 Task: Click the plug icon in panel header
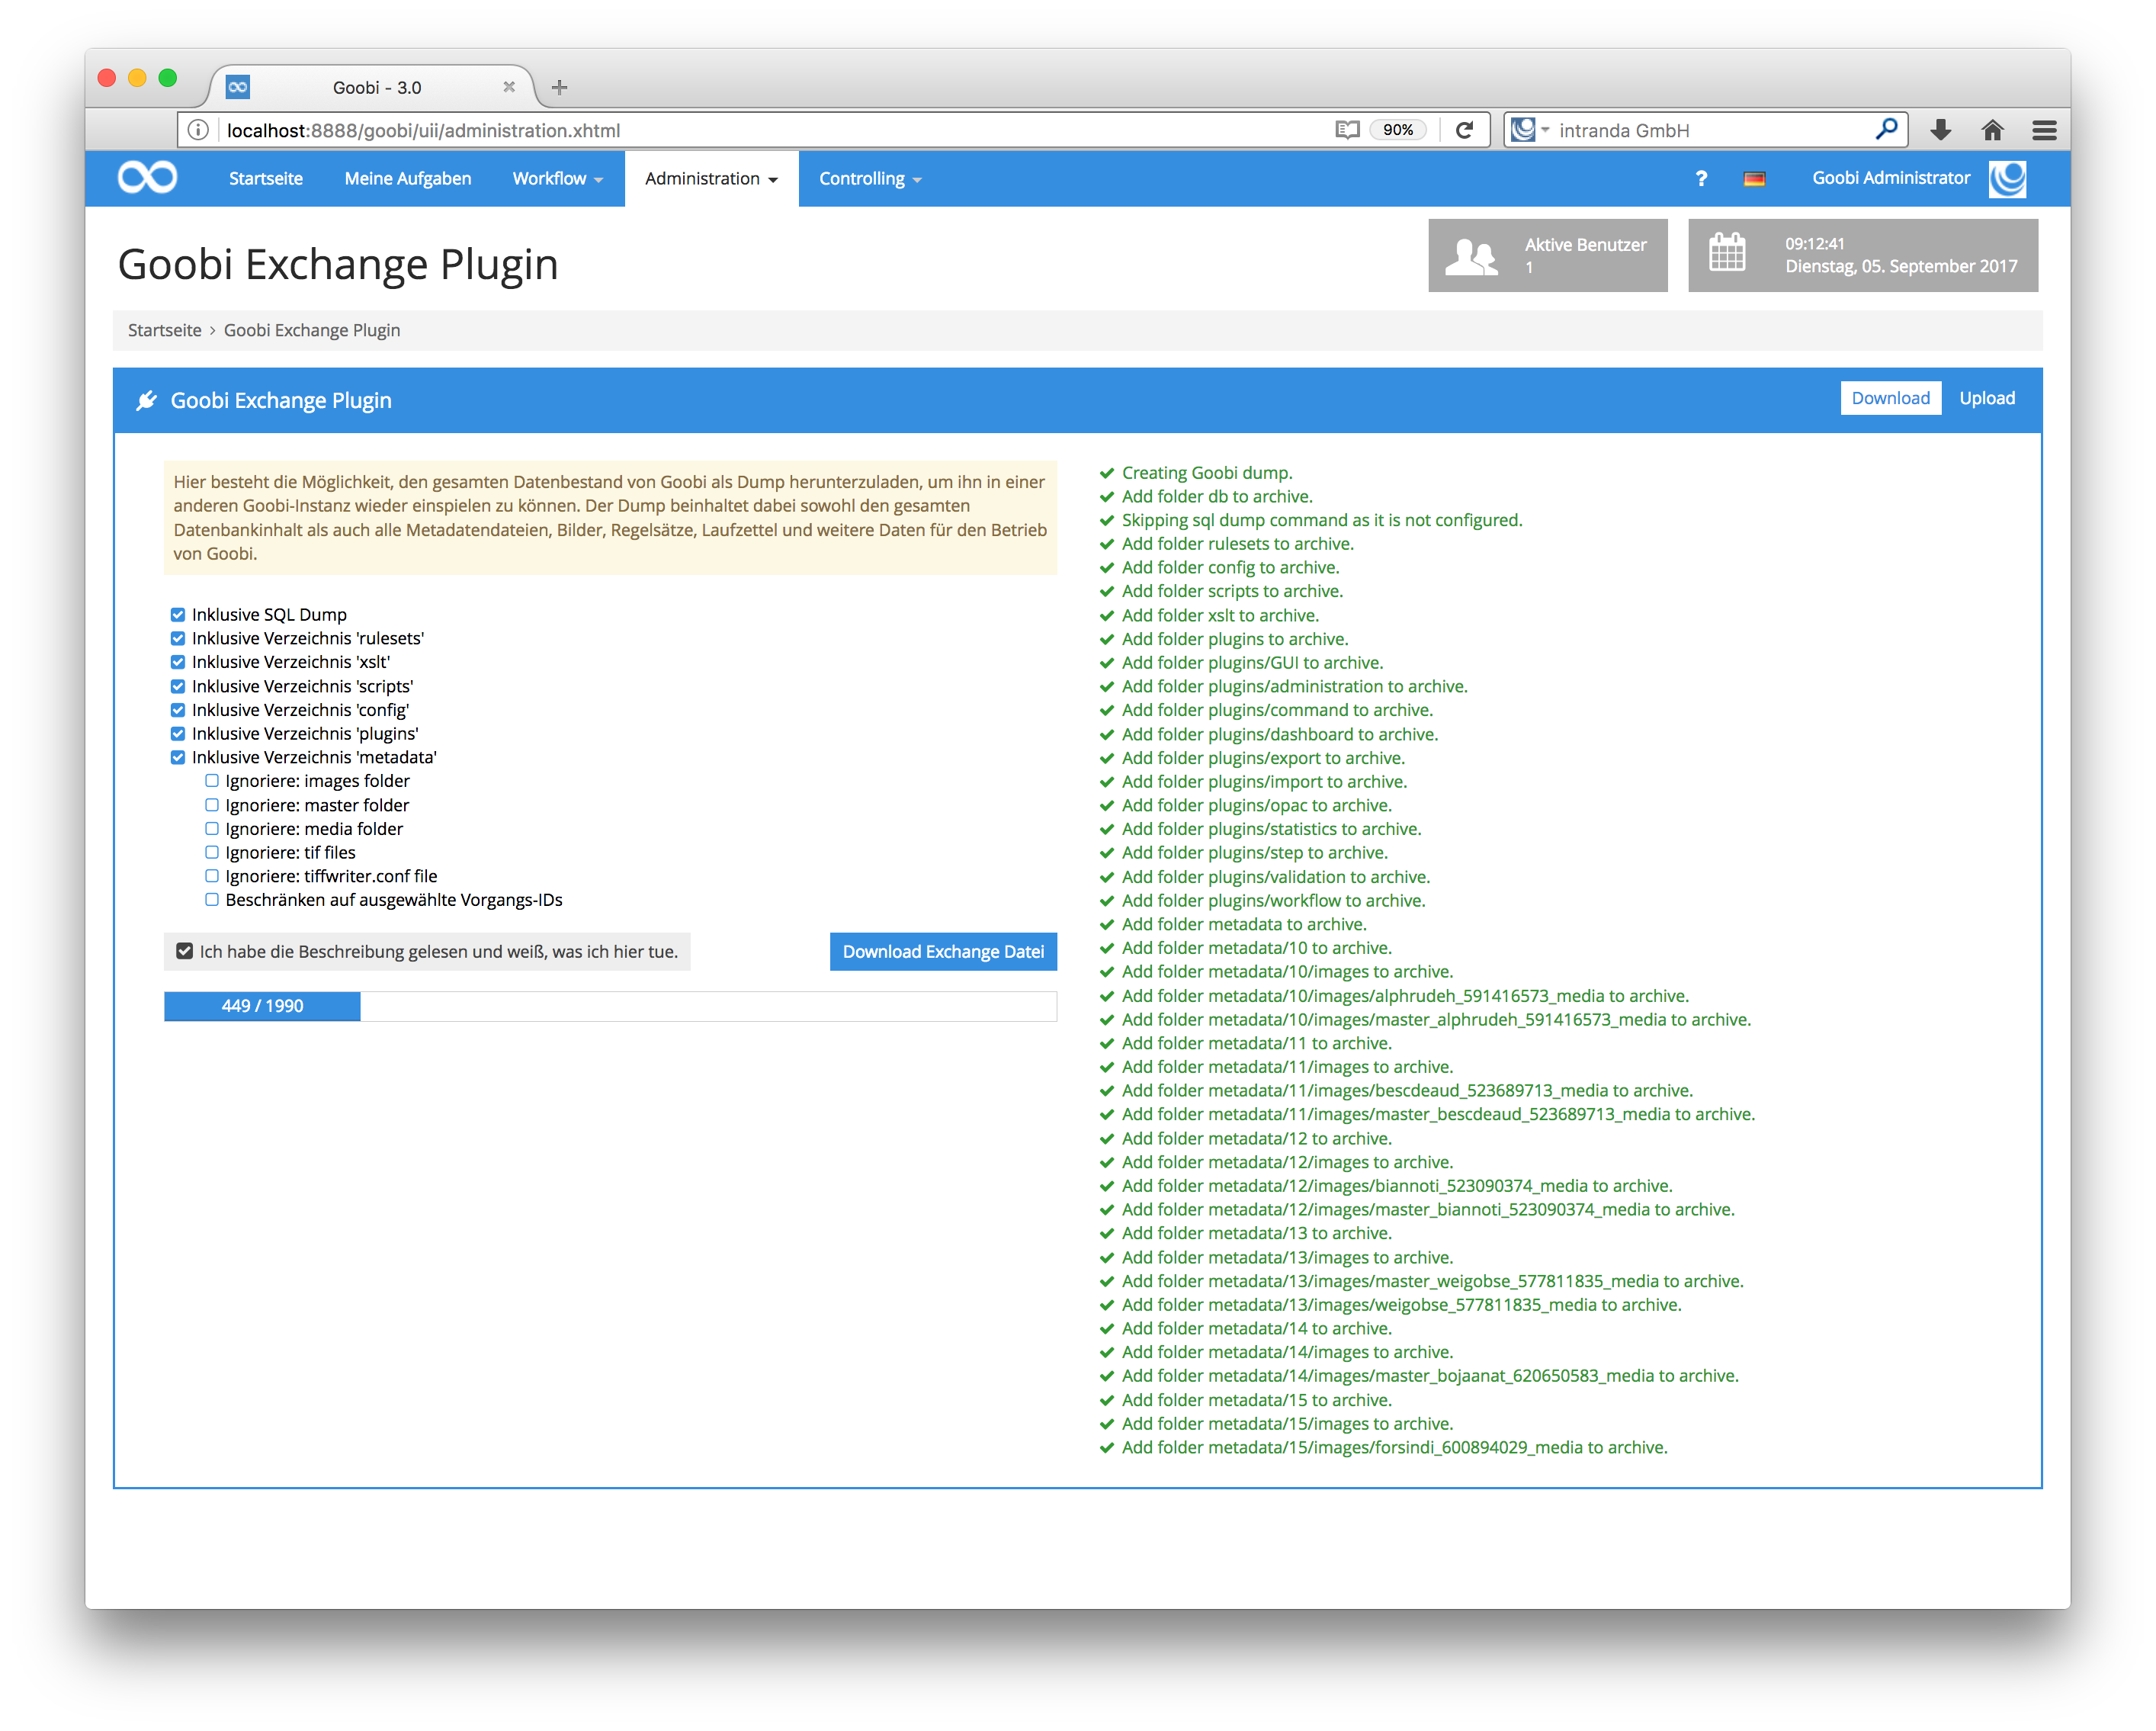pos(147,400)
